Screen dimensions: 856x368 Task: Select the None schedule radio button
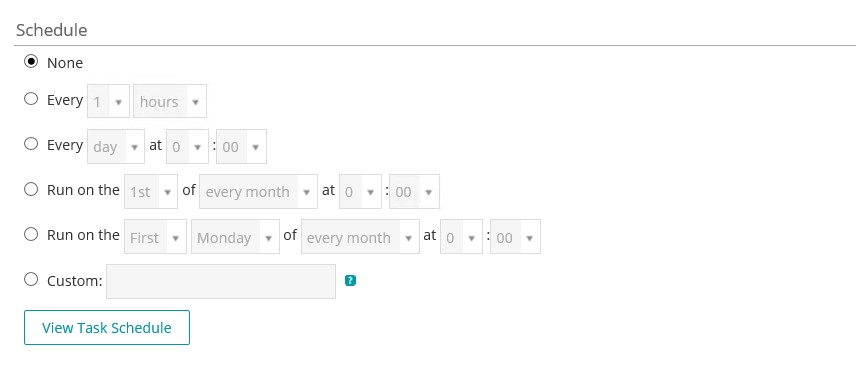click(x=31, y=62)
